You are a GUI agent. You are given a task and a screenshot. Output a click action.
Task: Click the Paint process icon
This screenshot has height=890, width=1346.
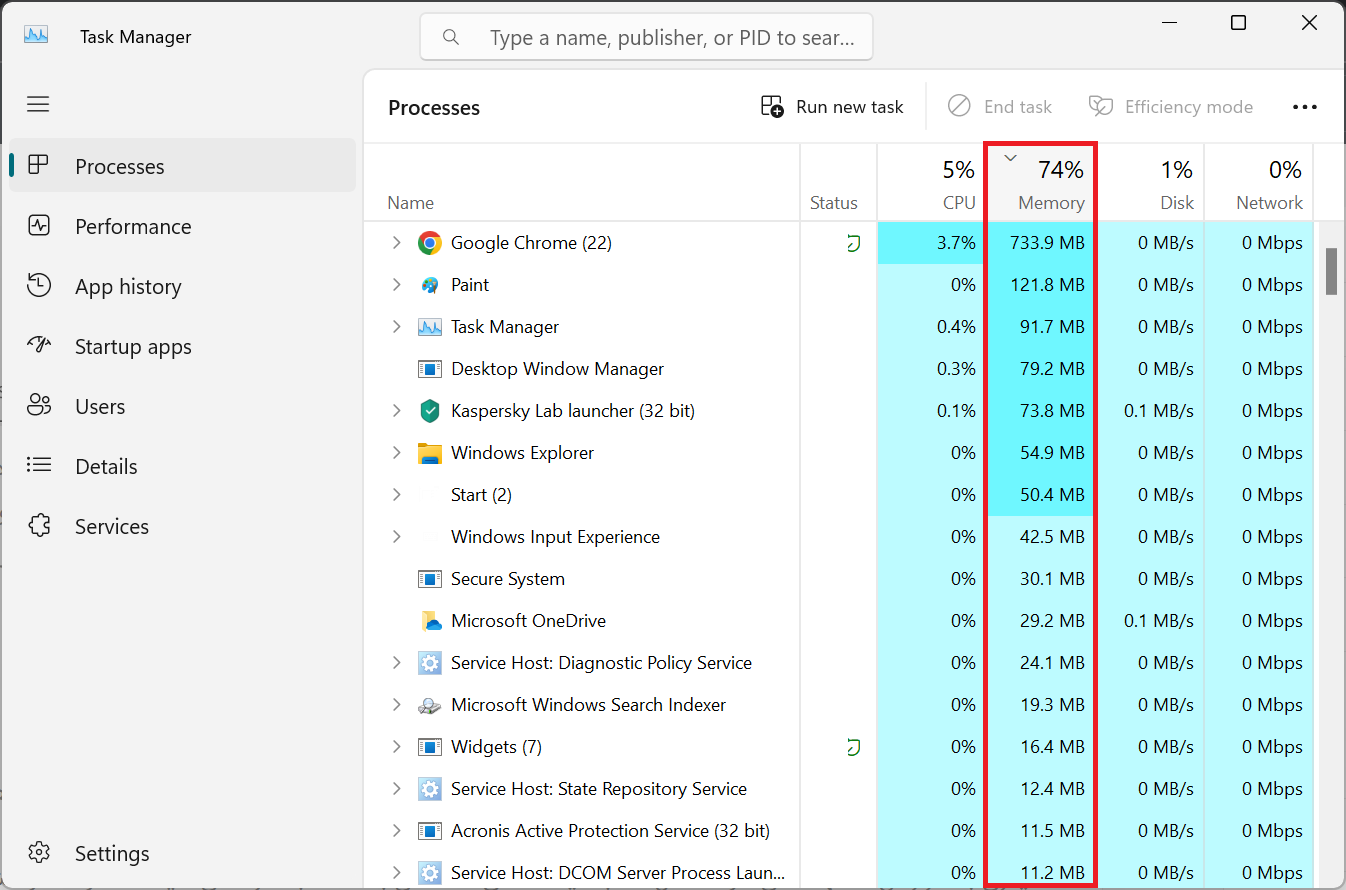[x=430, y=285]
